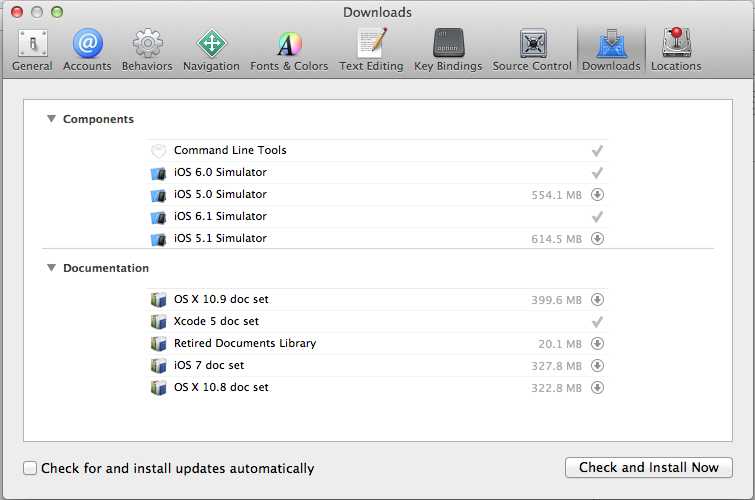
Task: Click the installed checkmark for Xcode 5 doc set
Action: click(598, 322)
